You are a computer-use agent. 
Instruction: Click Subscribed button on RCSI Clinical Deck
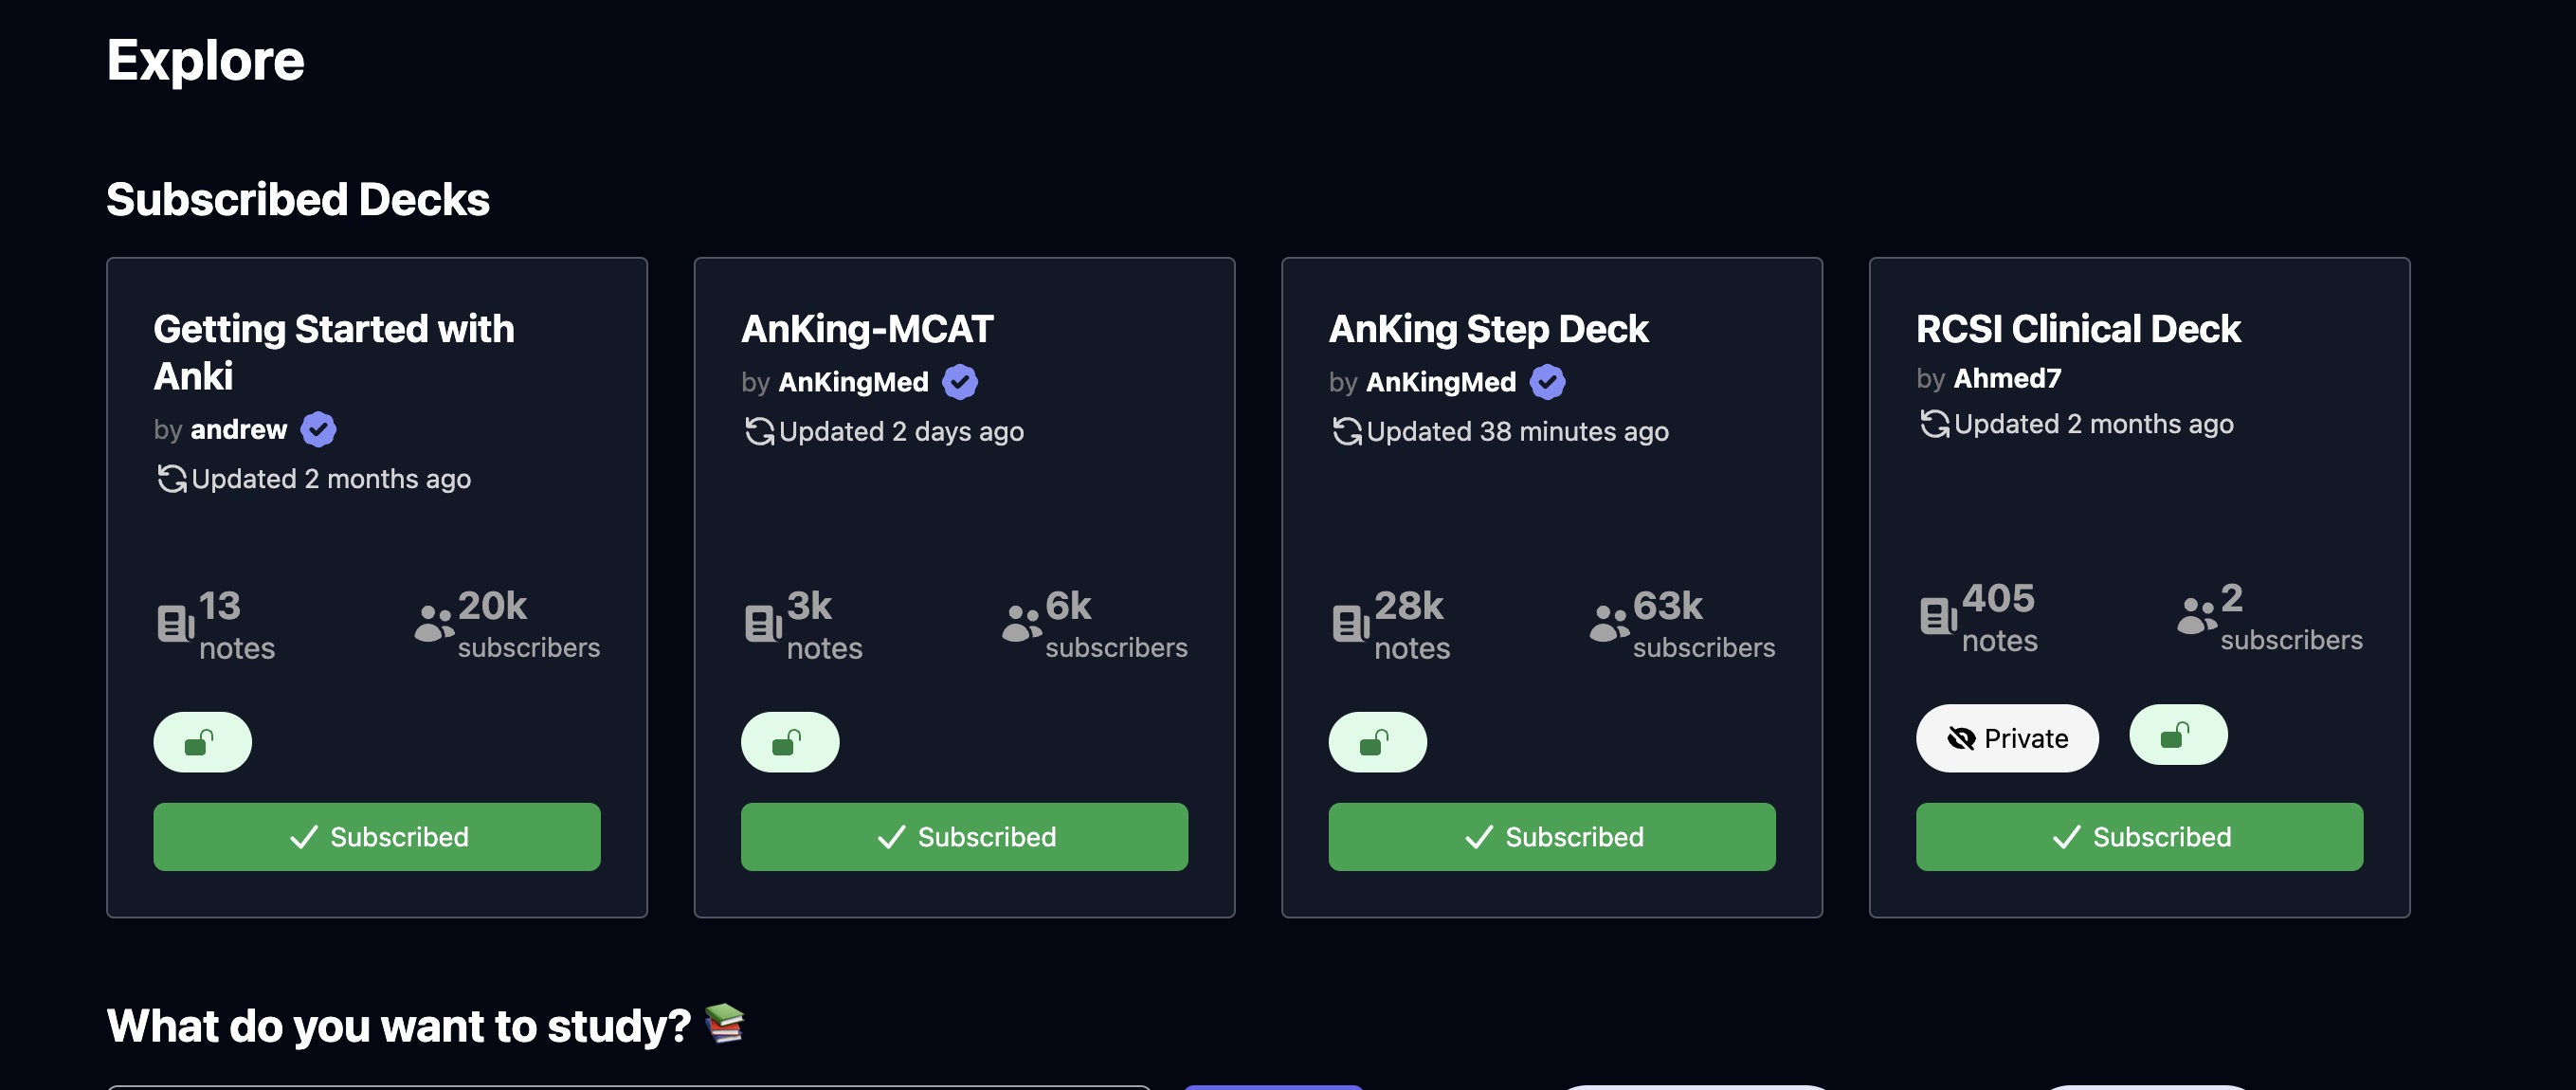2139,837
